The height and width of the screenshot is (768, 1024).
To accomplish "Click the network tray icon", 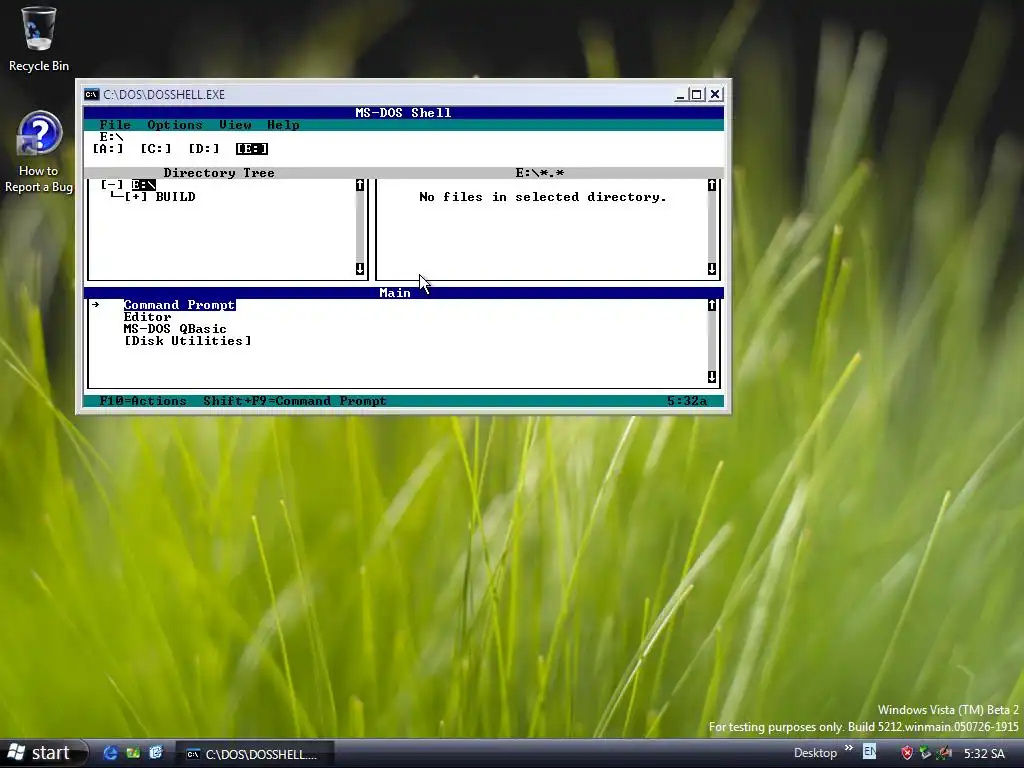I will tap(925, 753).
